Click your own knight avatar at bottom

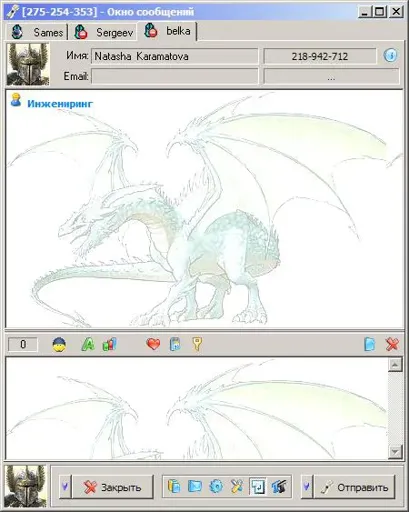[x=26, y=486]
